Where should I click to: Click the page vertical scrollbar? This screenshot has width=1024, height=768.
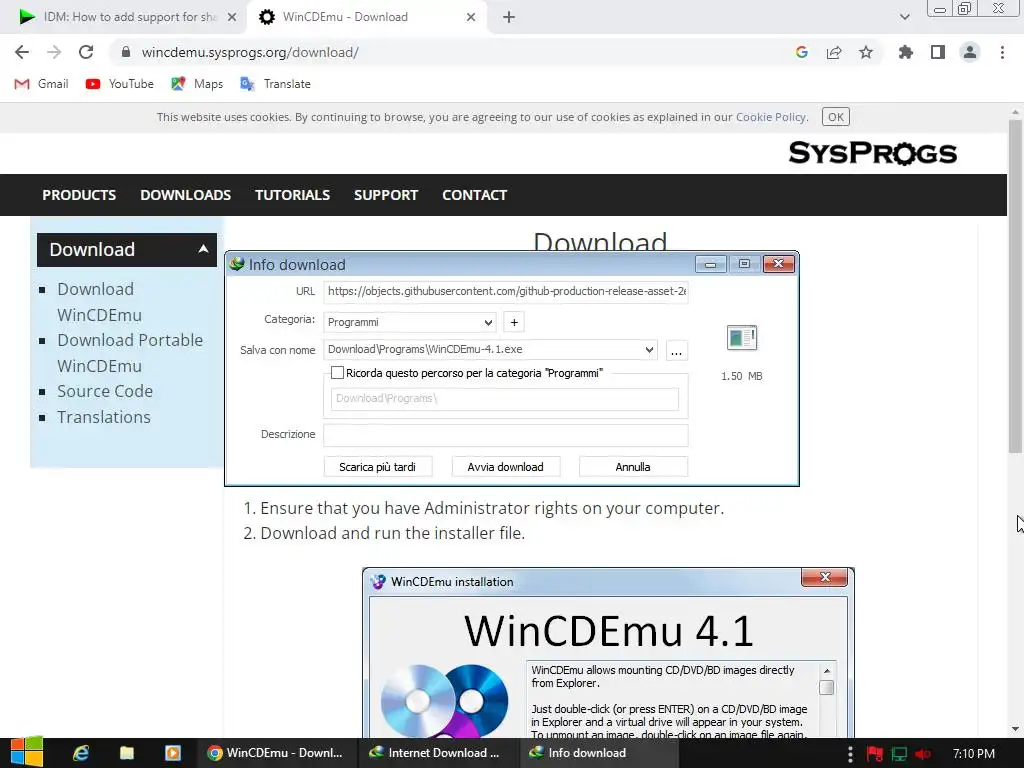click(1015, 285)
